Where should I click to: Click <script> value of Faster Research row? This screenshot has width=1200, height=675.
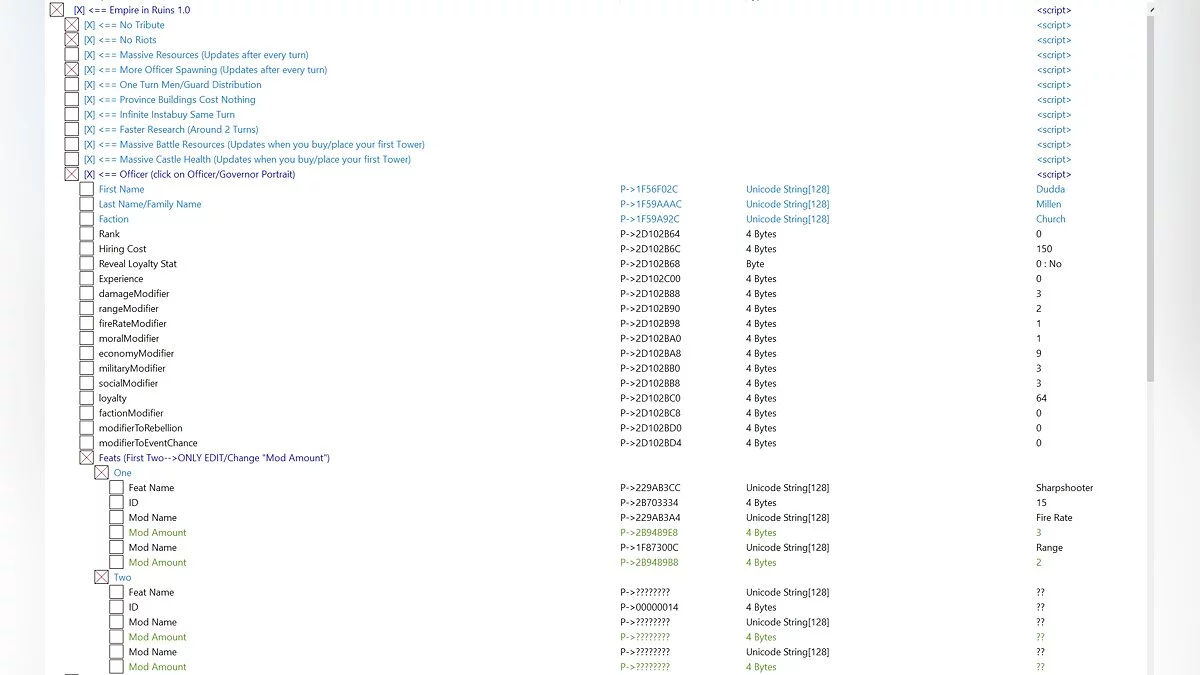pyautogui.click(x=1054, y=129)
